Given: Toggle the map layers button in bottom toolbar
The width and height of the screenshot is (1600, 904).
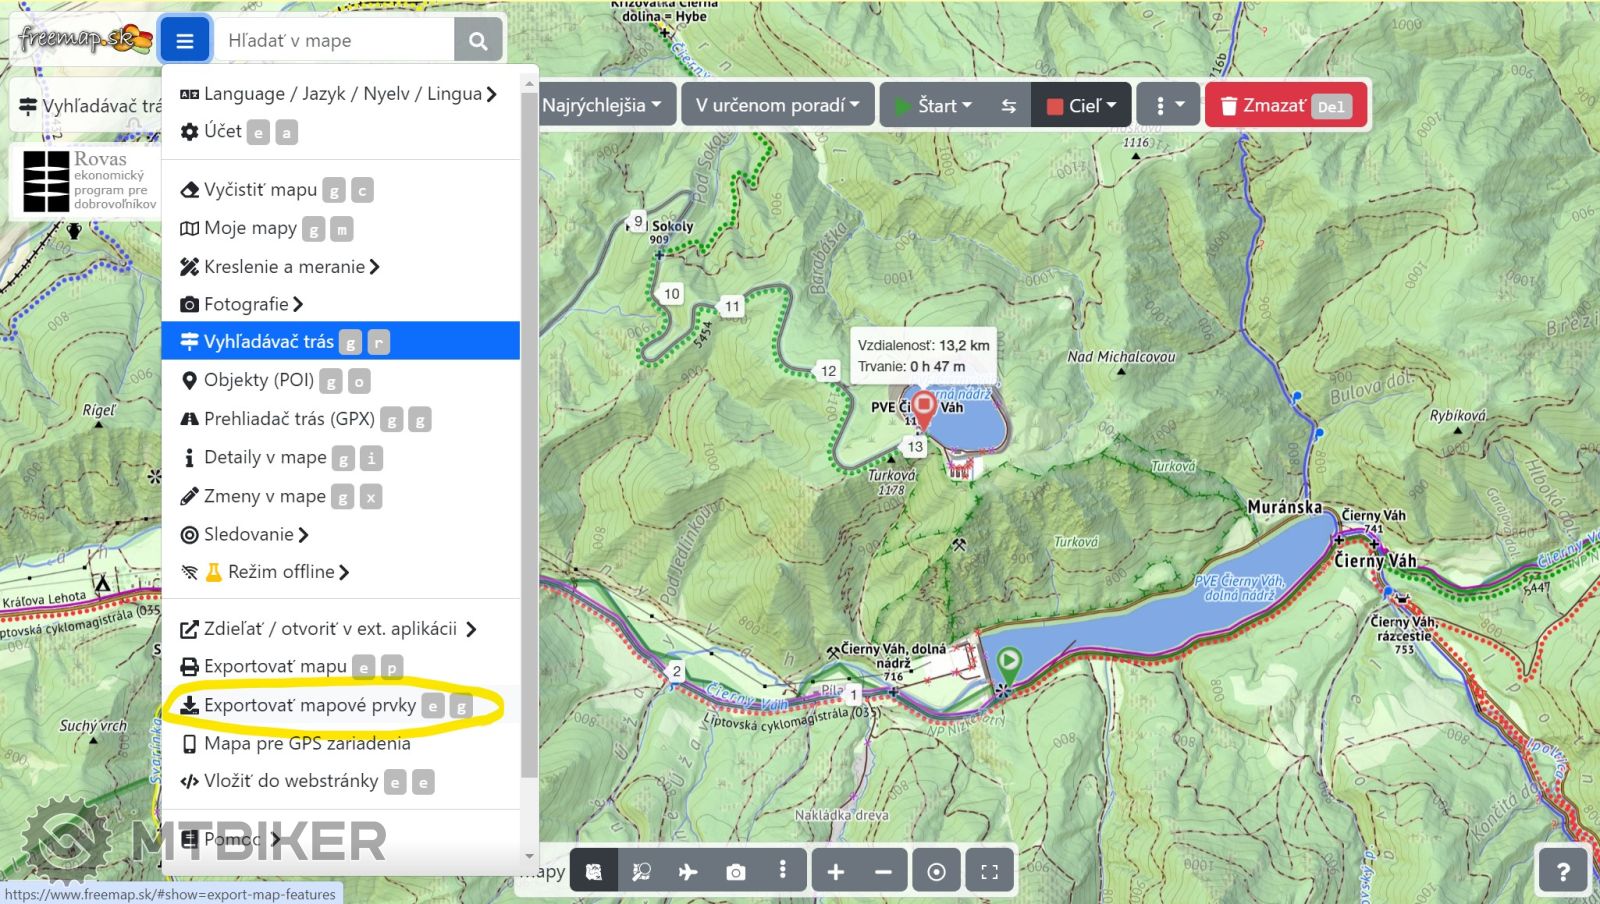Looking at the screenshot, I should [x=594, y=872].
